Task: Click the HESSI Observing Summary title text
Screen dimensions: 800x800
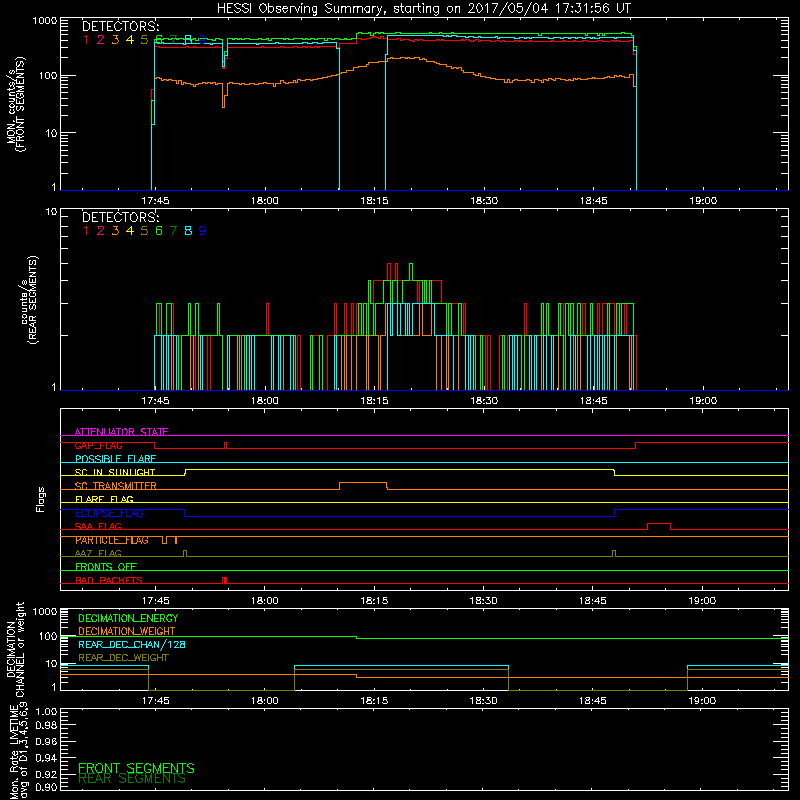Action: (424, 8)
